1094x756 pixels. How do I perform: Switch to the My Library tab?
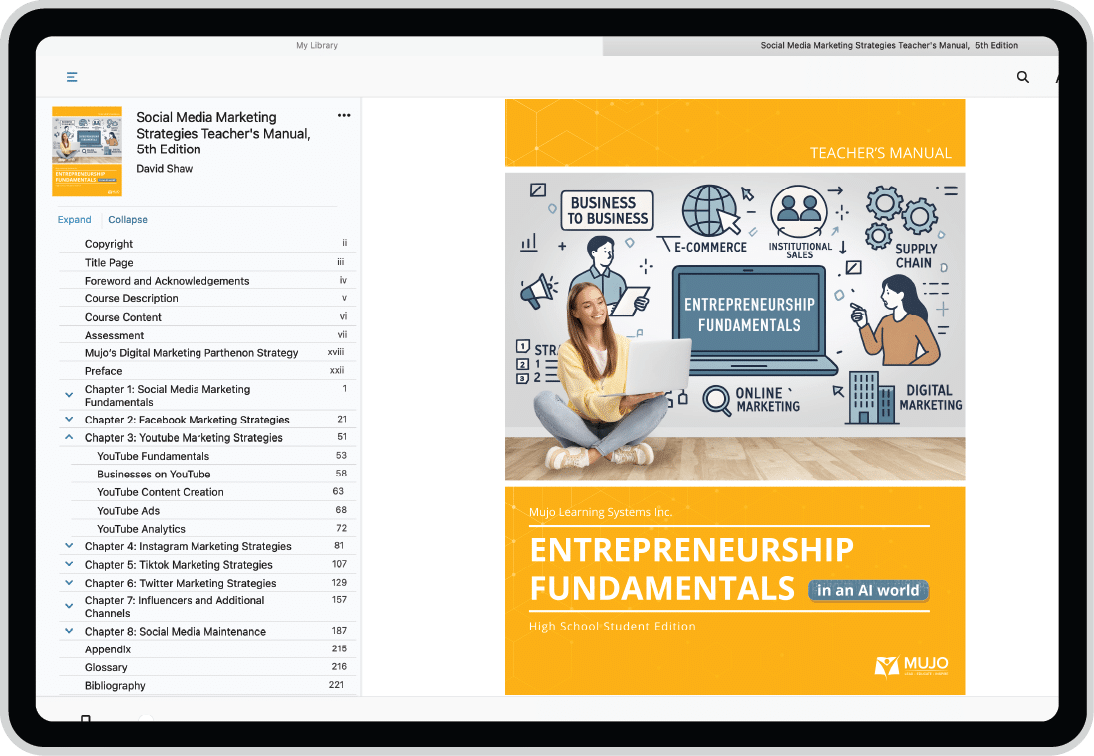316,45
